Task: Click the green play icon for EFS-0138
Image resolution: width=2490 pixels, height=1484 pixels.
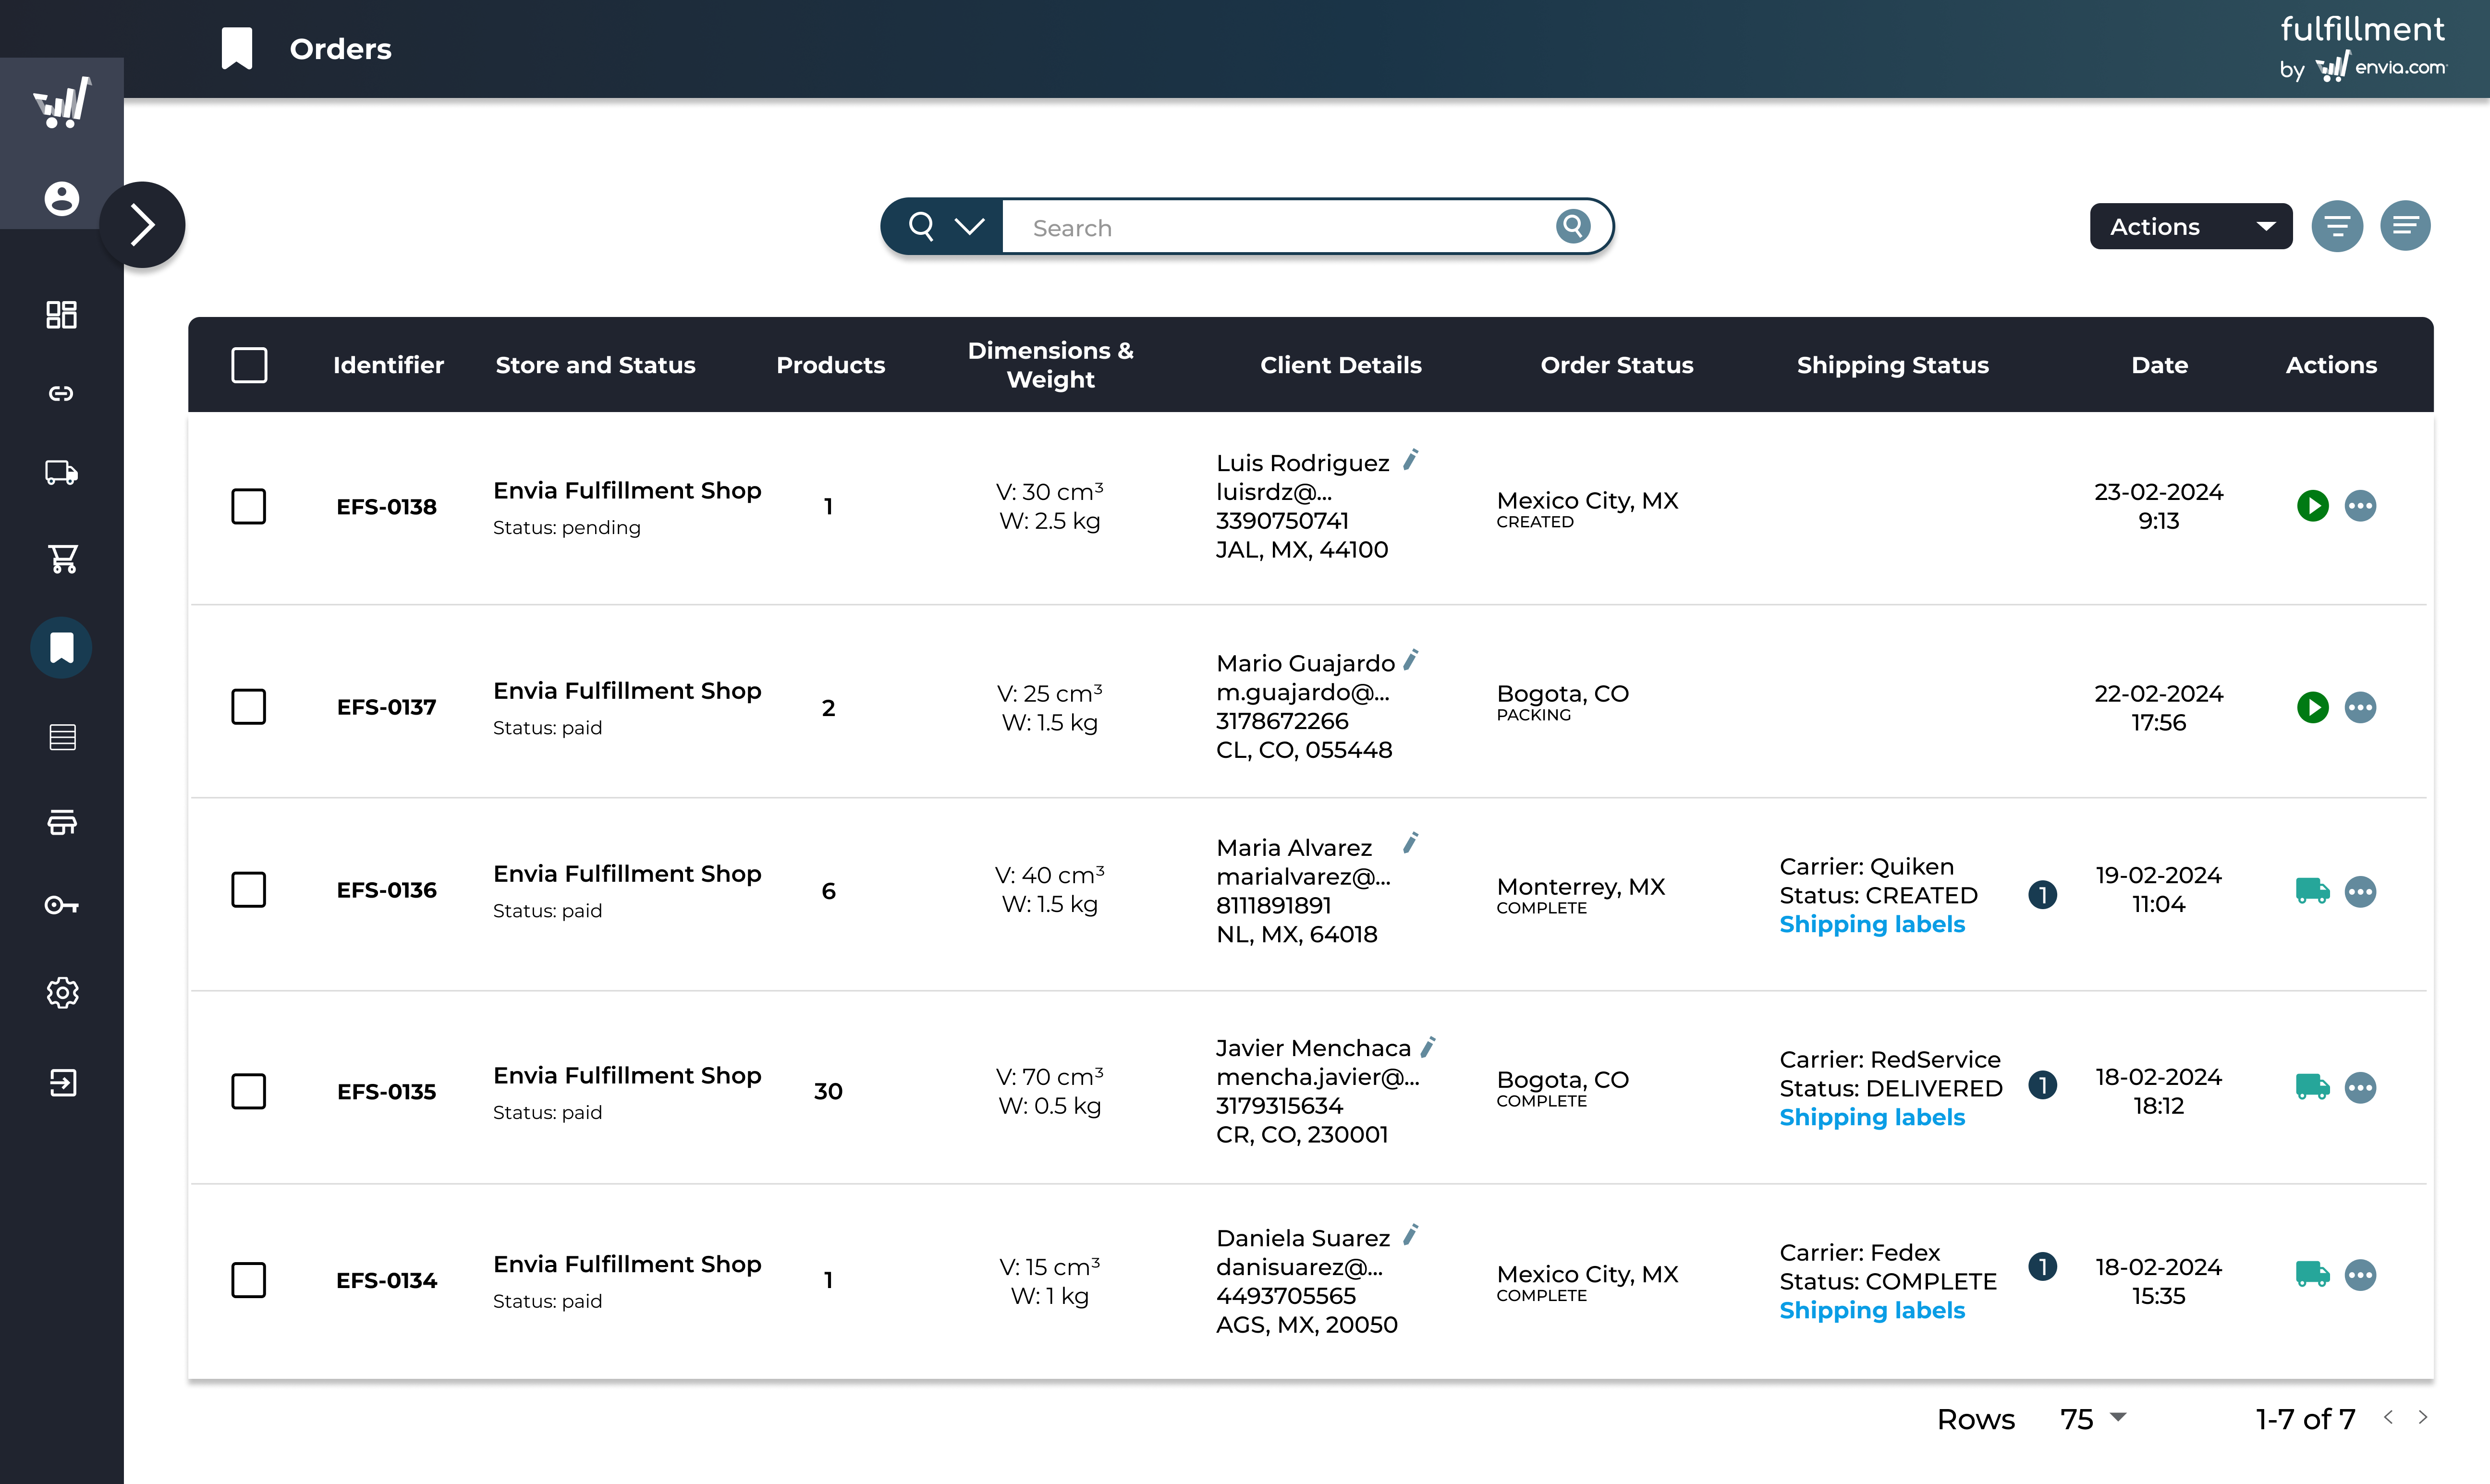Action: 2312,506
